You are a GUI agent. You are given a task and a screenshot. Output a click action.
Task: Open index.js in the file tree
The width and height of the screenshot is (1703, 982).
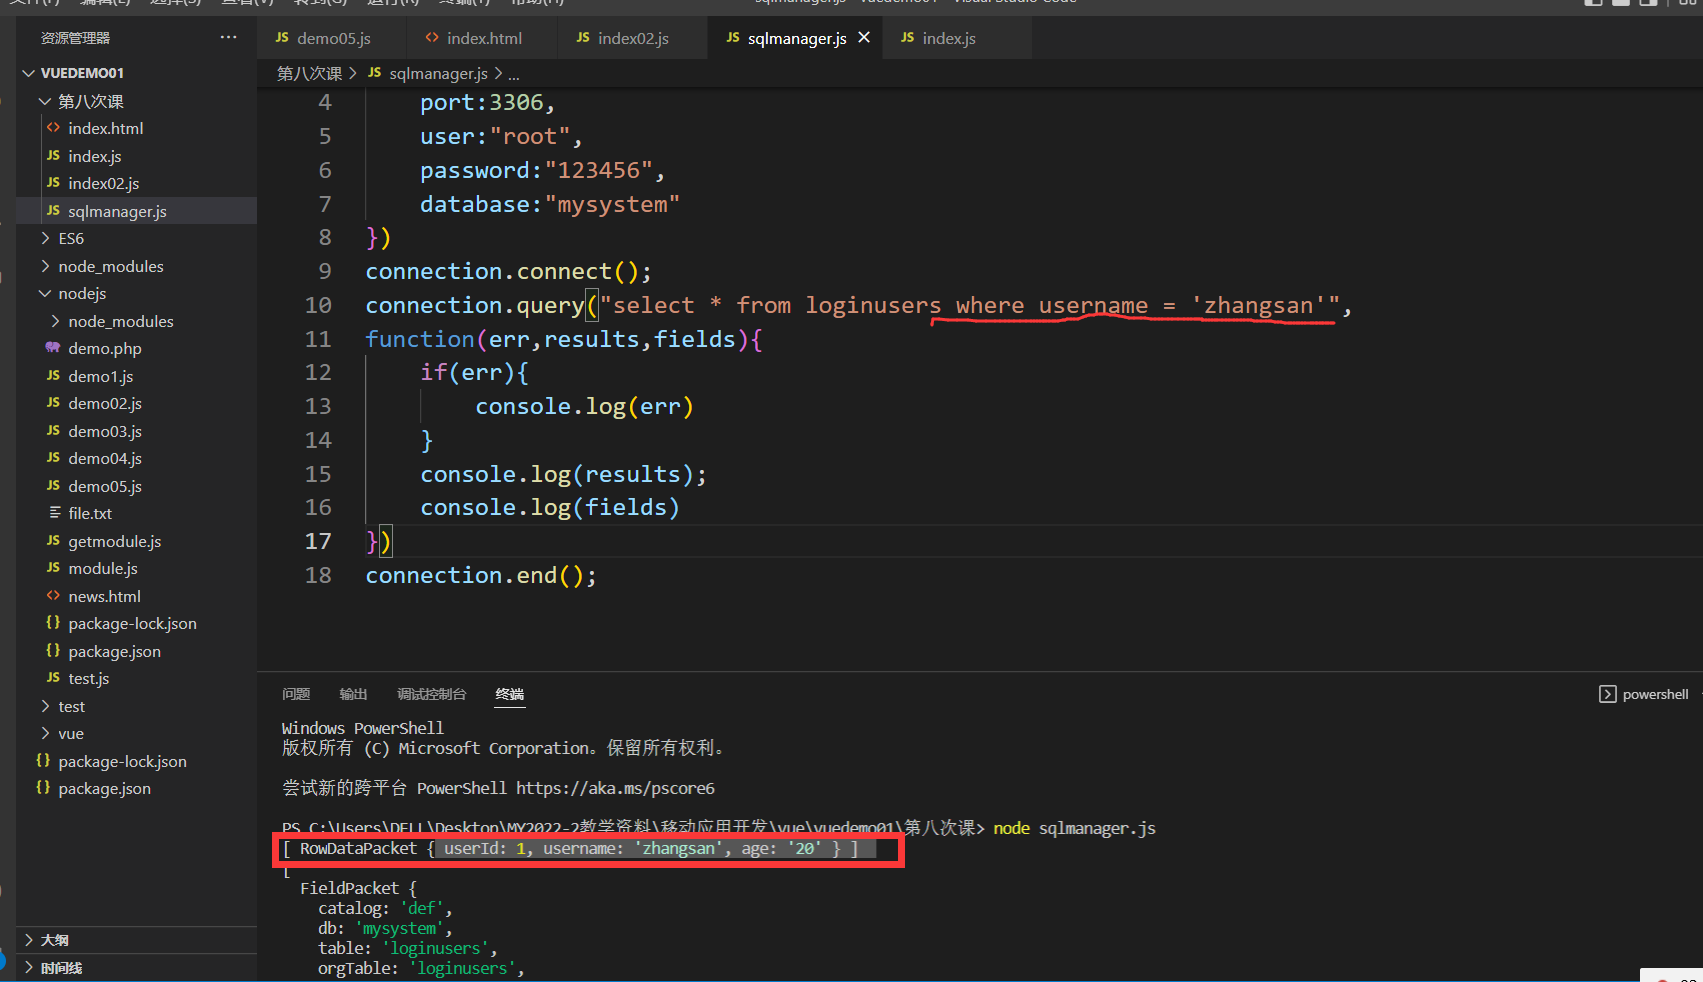pos(136,156)
